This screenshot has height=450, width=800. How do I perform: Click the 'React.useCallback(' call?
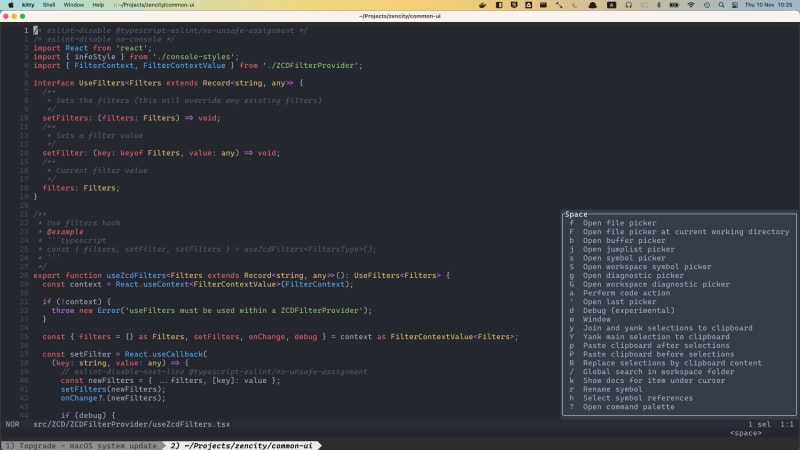coord(166,354)
